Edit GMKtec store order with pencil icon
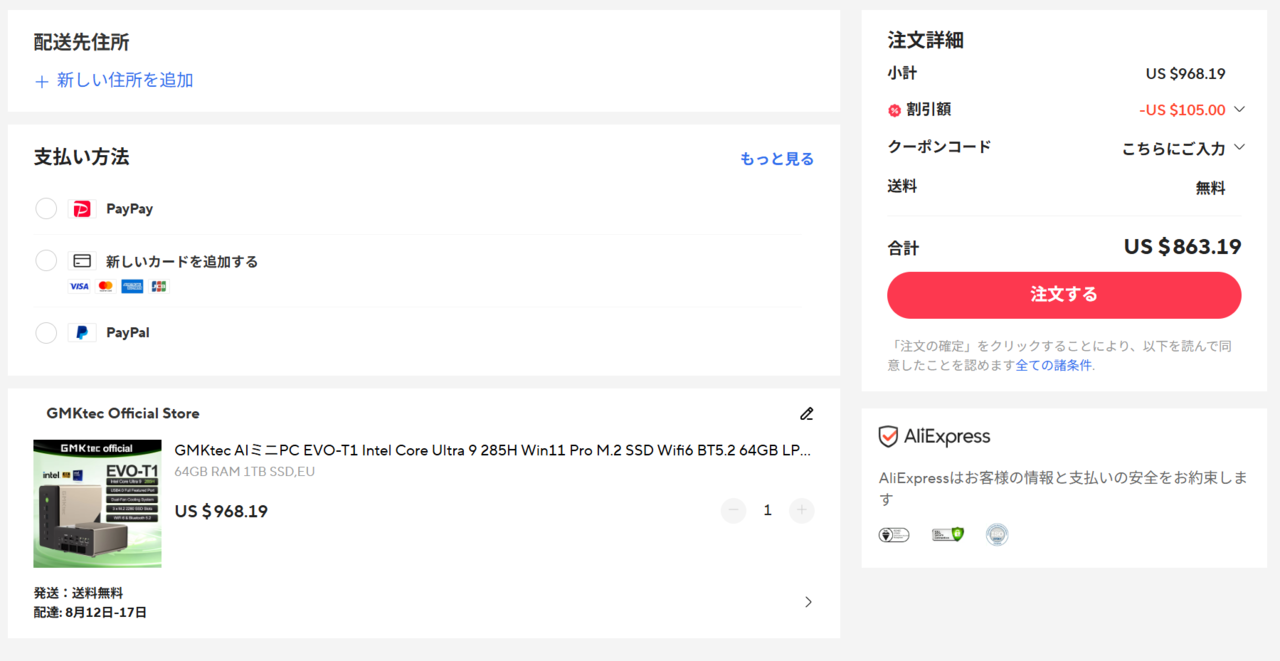Viewport: 1280px width, 661px height. [x=807, y=414]
